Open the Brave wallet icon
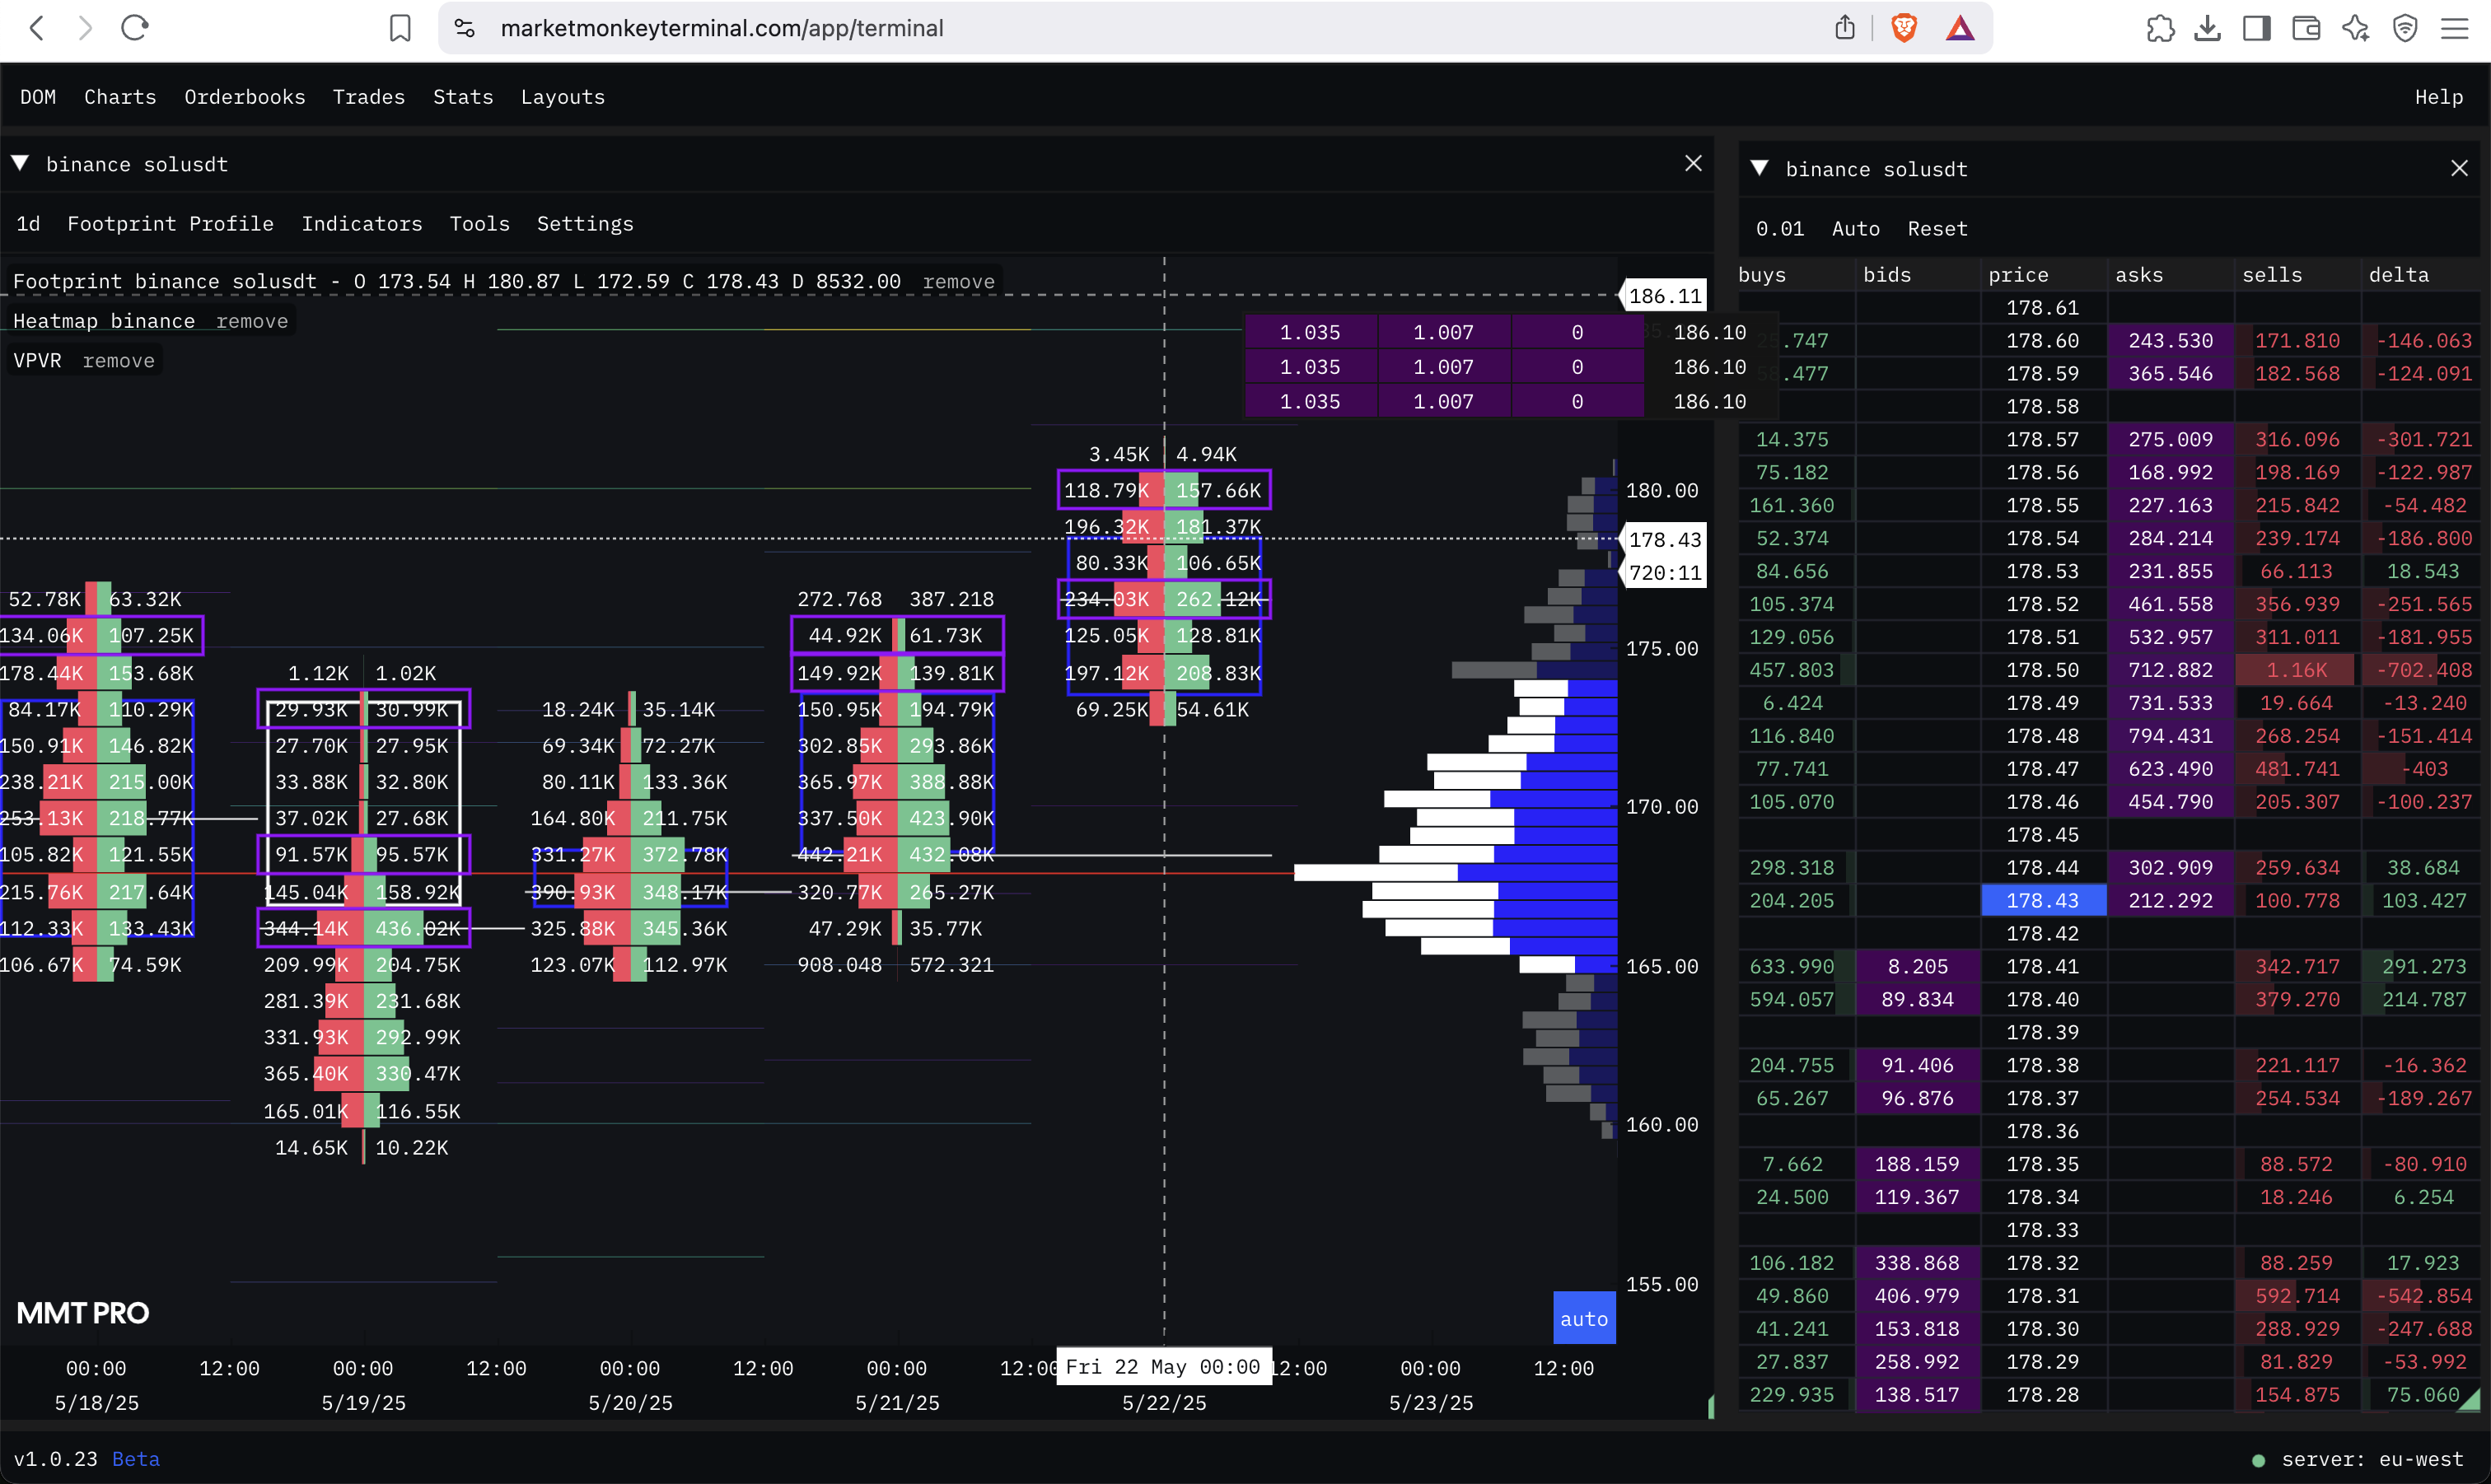The height and width of the screenshot is (1484, 2491). click(2306, 28)
